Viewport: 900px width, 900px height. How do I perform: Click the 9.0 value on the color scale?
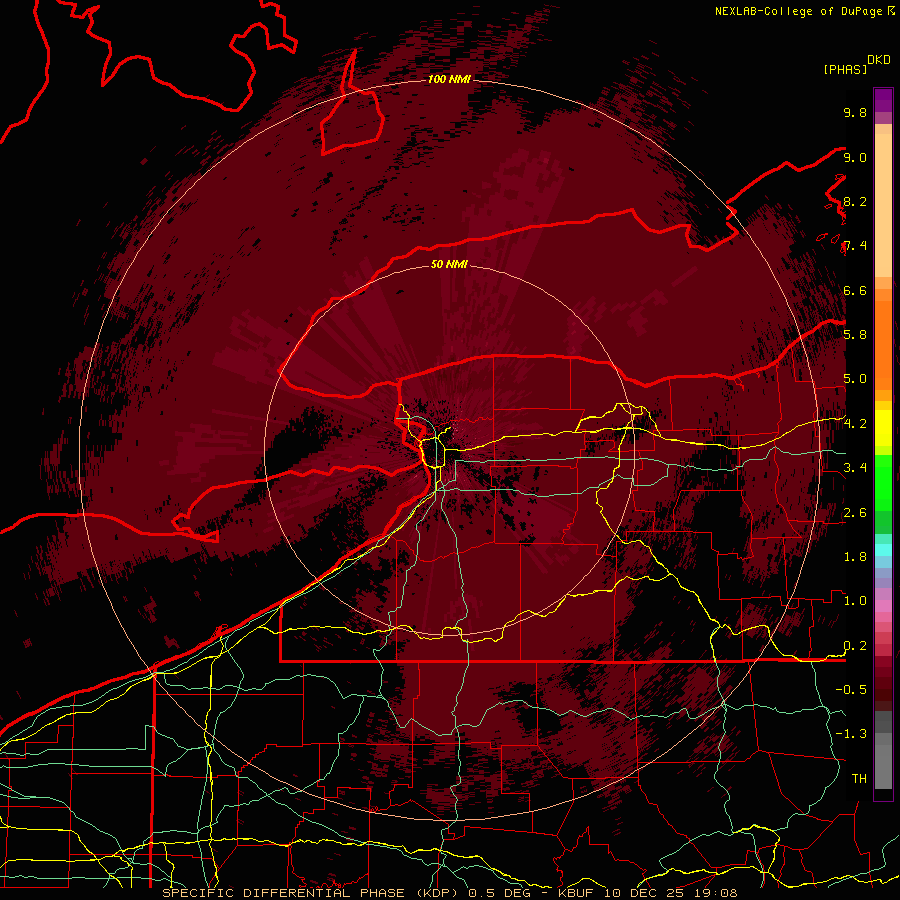click(855, 158)
